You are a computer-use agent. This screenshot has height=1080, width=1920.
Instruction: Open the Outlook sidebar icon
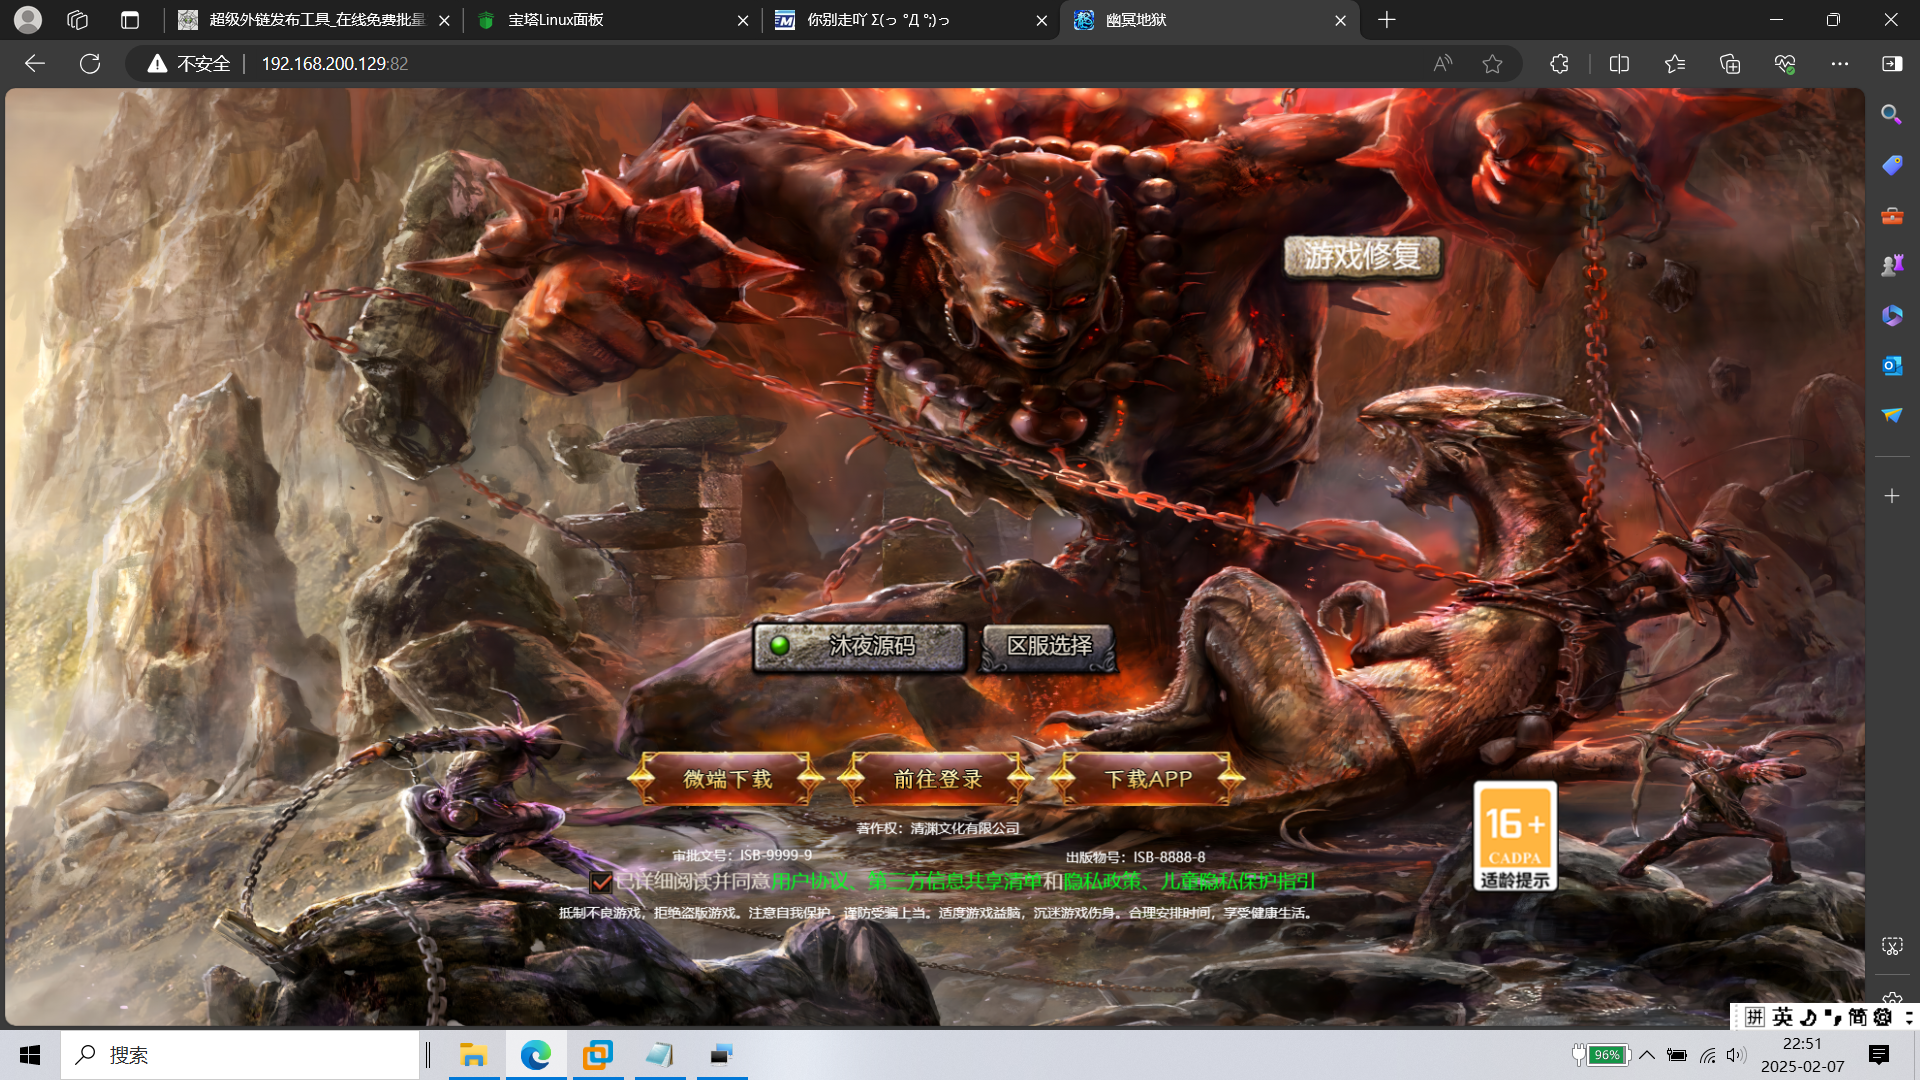coord(1891,366)
